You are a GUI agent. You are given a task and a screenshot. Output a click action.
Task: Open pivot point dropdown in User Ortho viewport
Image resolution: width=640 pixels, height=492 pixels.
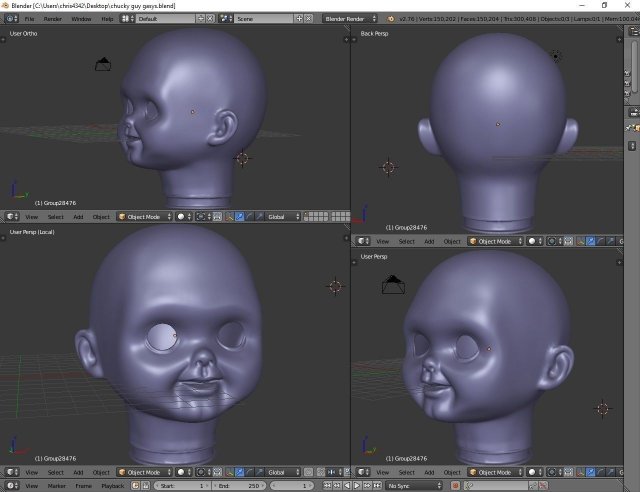click(203, 217)
